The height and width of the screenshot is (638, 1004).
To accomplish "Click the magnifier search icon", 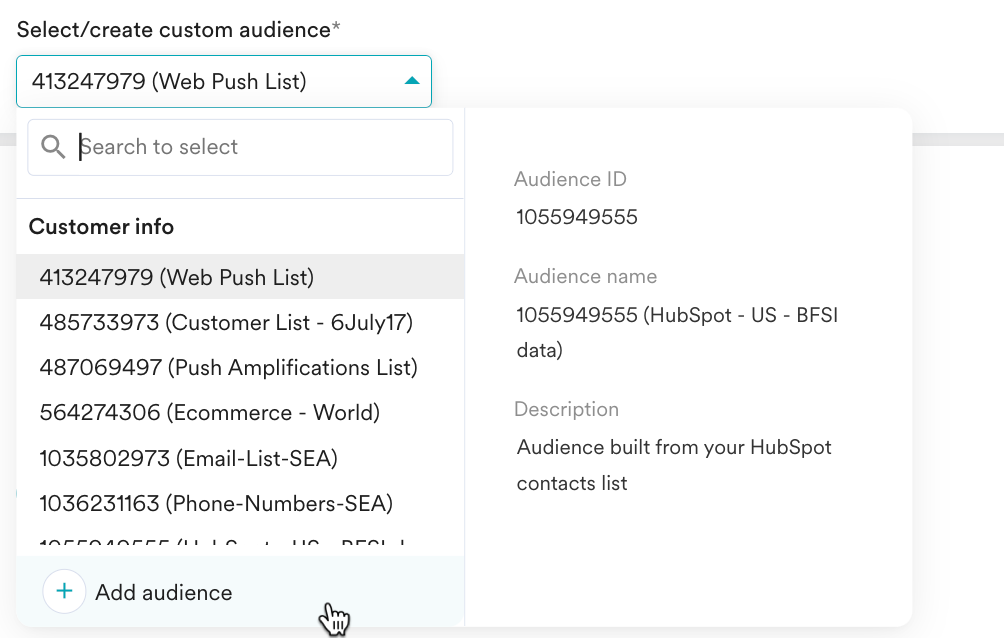I will [x=53, y=147].
